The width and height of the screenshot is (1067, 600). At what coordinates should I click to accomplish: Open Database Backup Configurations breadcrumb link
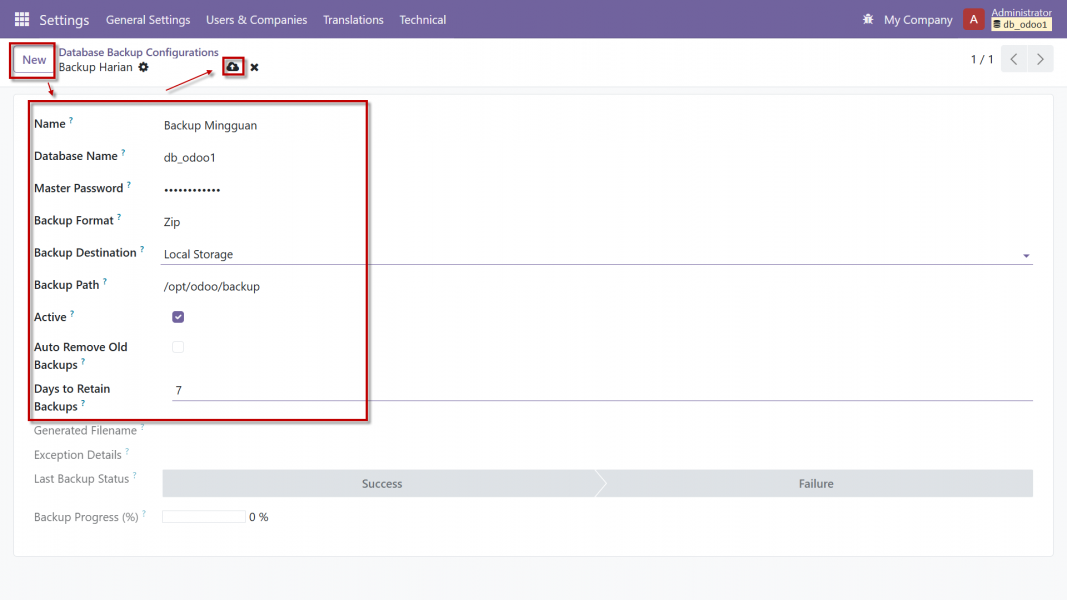click(x=138, y=52)
